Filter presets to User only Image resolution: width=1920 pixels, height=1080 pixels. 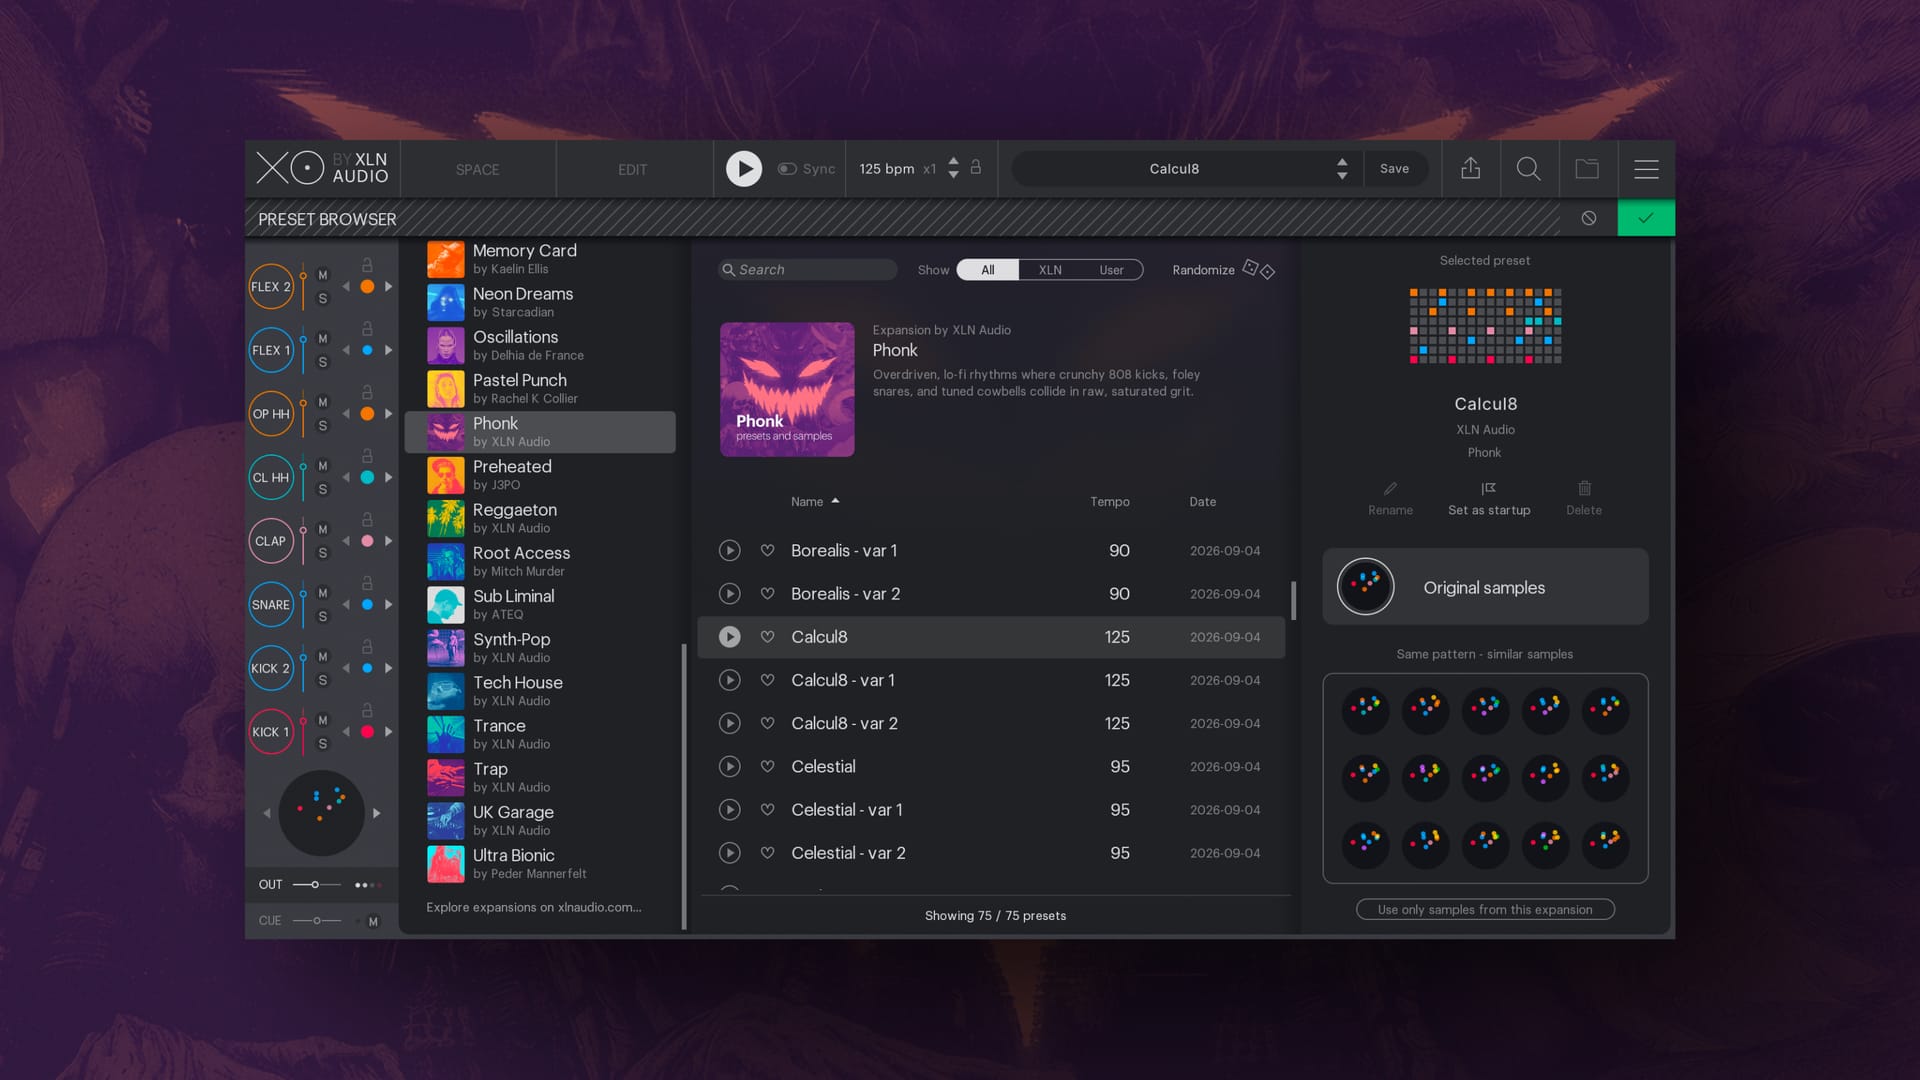point(1111,270)
